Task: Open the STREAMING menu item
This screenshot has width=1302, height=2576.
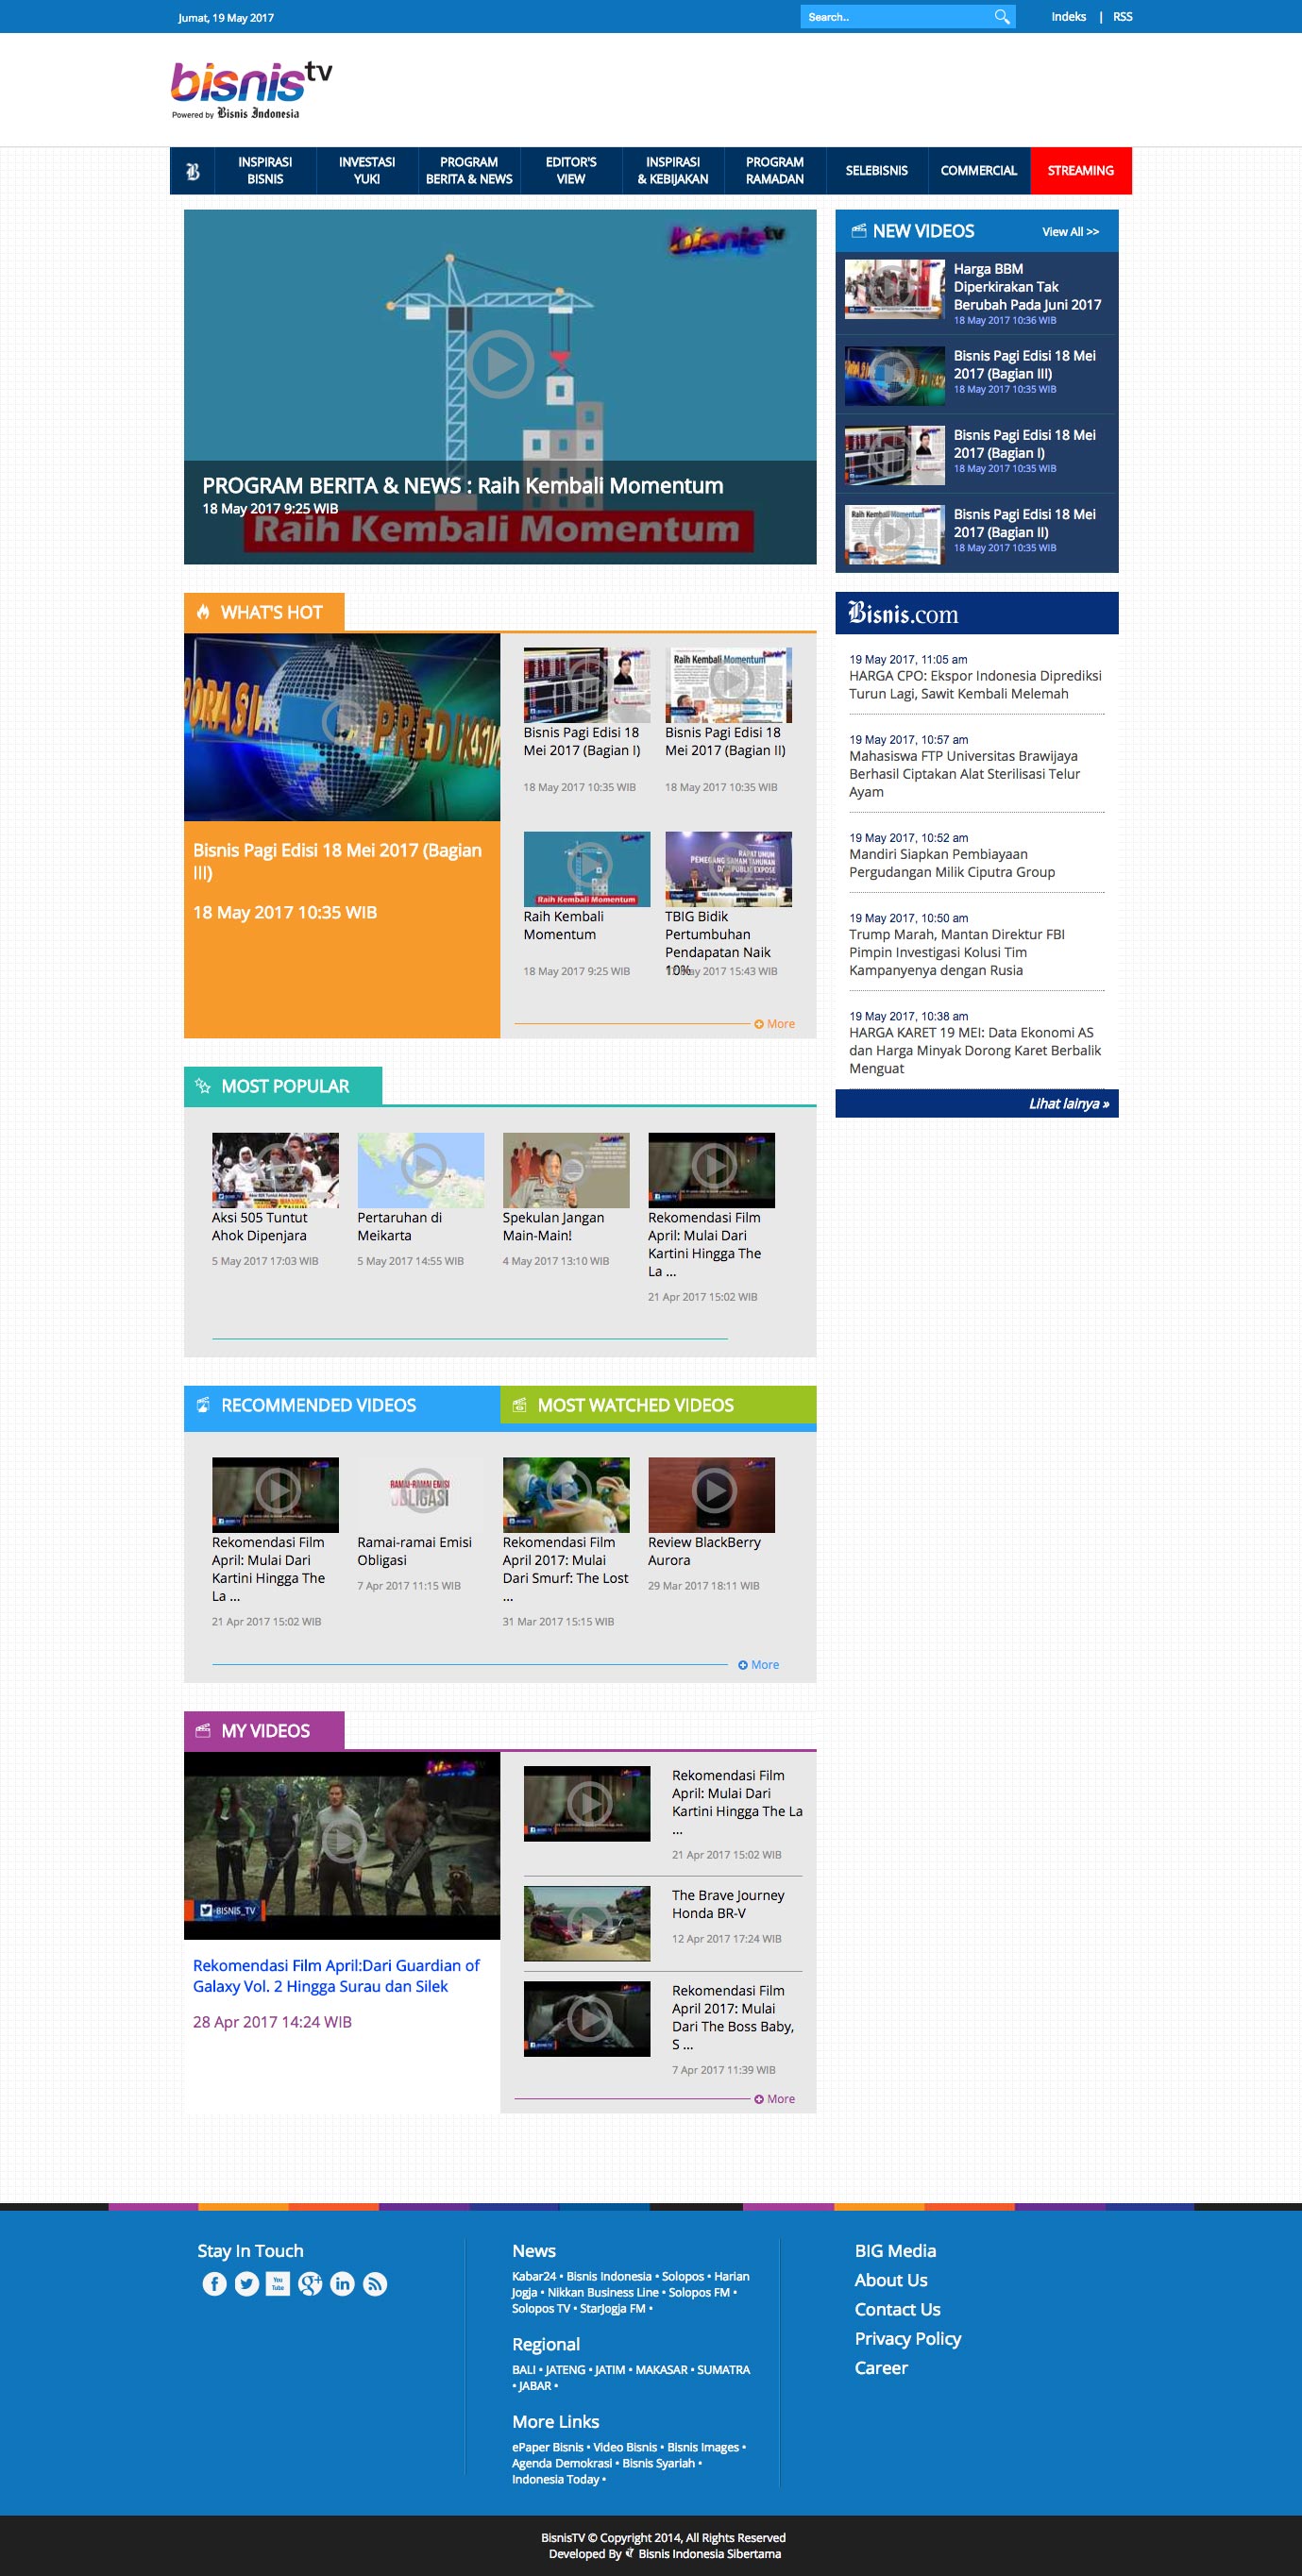Action: pyautogui.click(x=1080, y=171)
